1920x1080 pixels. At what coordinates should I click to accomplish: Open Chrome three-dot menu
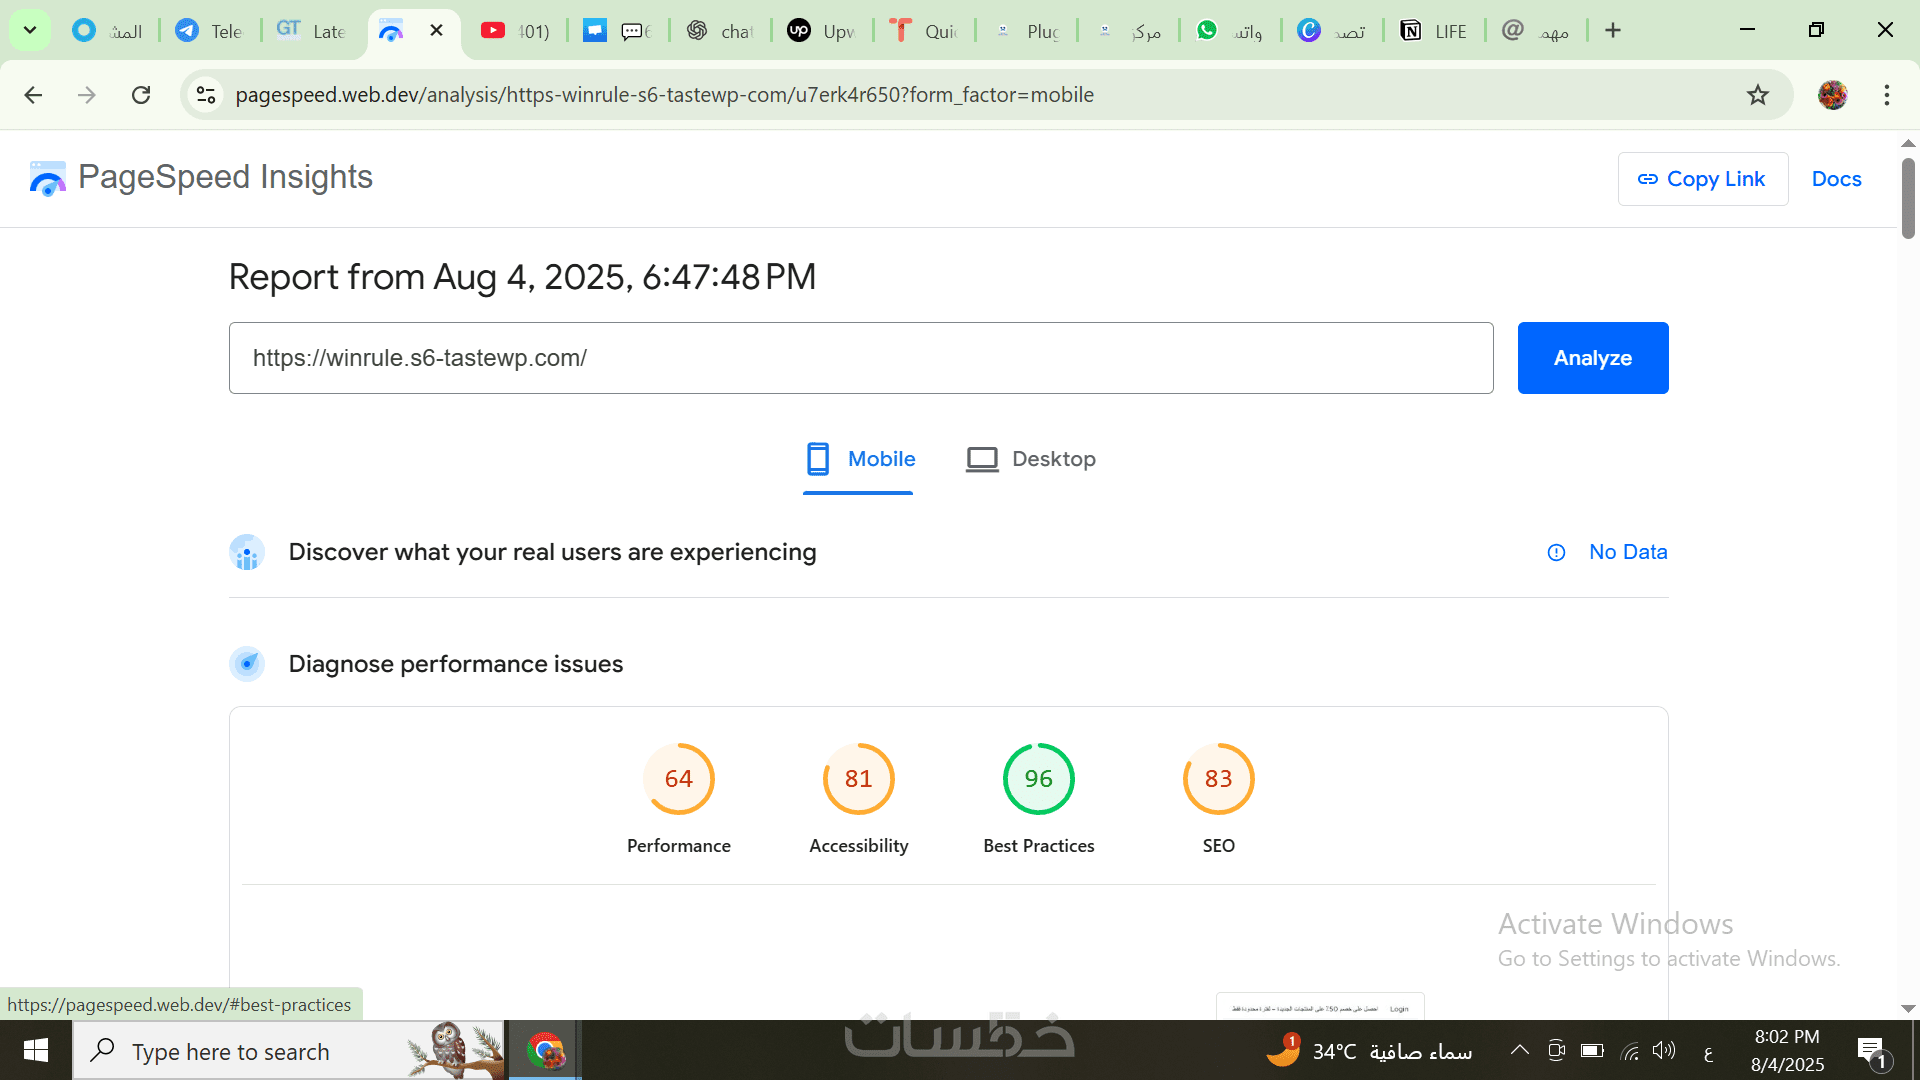1886,95
